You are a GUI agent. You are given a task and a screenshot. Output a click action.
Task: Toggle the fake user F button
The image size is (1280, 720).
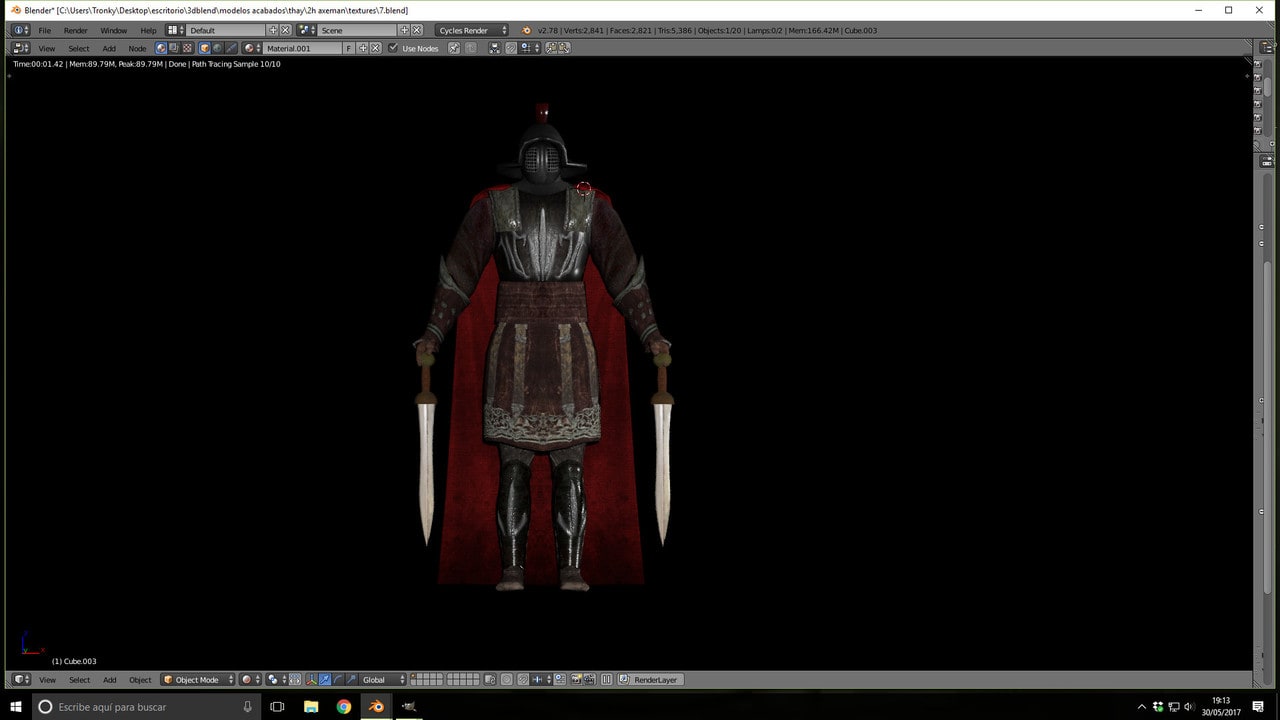(x=349, y=48)
